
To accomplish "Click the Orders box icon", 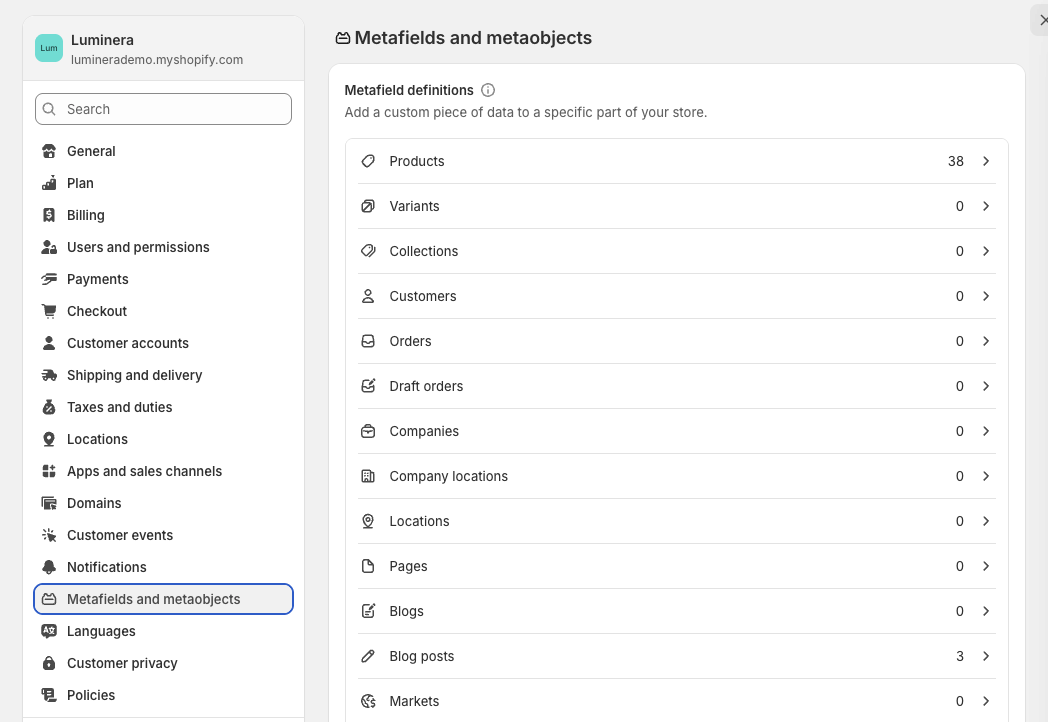I will [367, 341].
